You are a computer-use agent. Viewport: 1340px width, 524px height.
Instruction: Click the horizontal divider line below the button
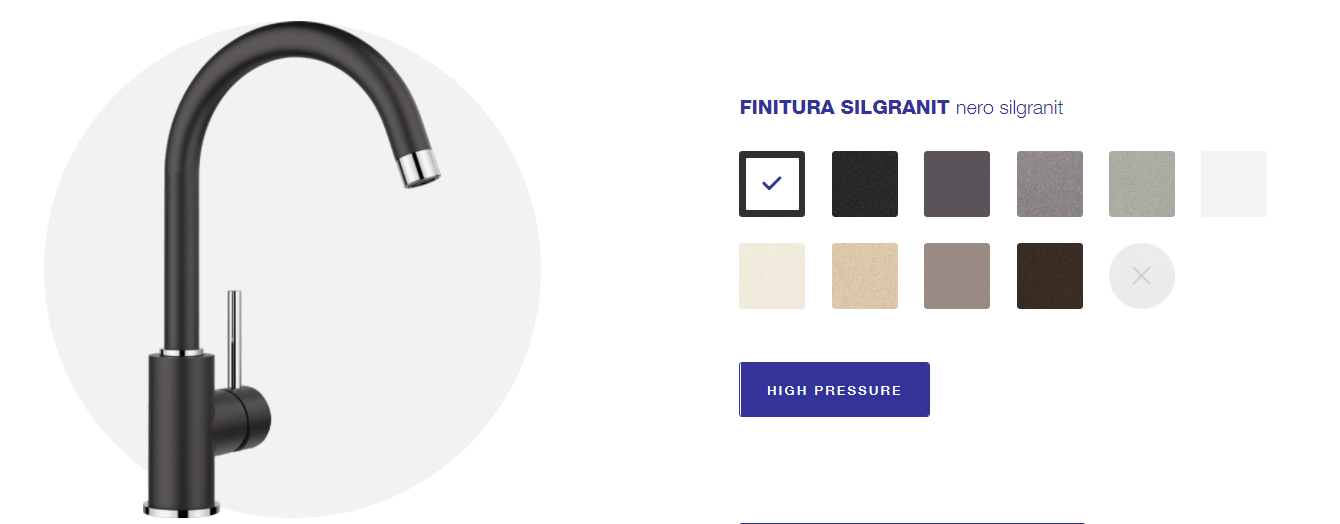pos(912,522)
